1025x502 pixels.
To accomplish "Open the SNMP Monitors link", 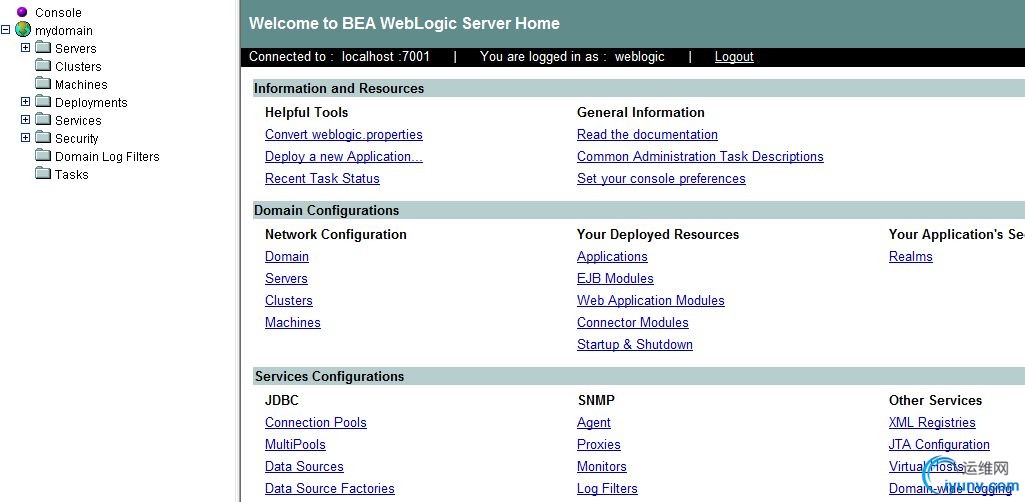I will point(601,467).
